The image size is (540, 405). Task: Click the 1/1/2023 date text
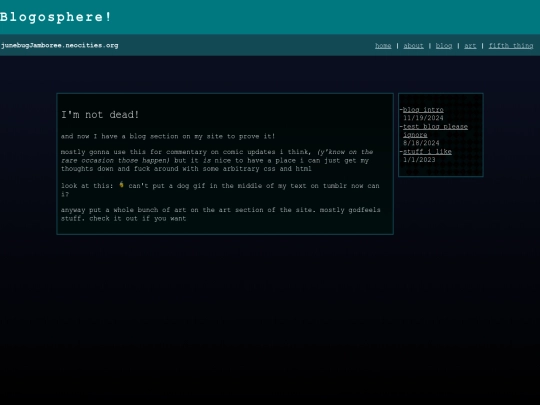(x=419, y=160)
